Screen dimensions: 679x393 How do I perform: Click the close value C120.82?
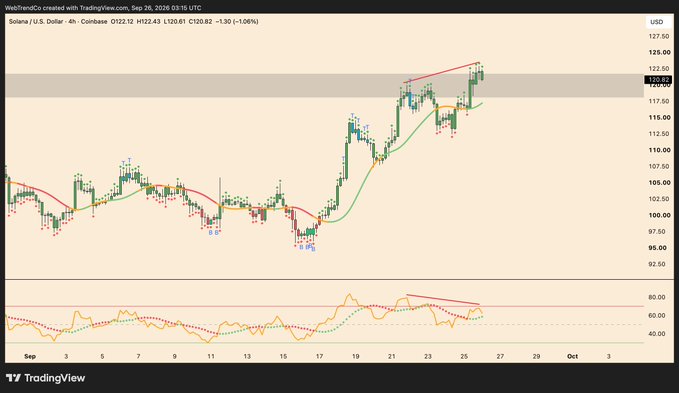200,21
